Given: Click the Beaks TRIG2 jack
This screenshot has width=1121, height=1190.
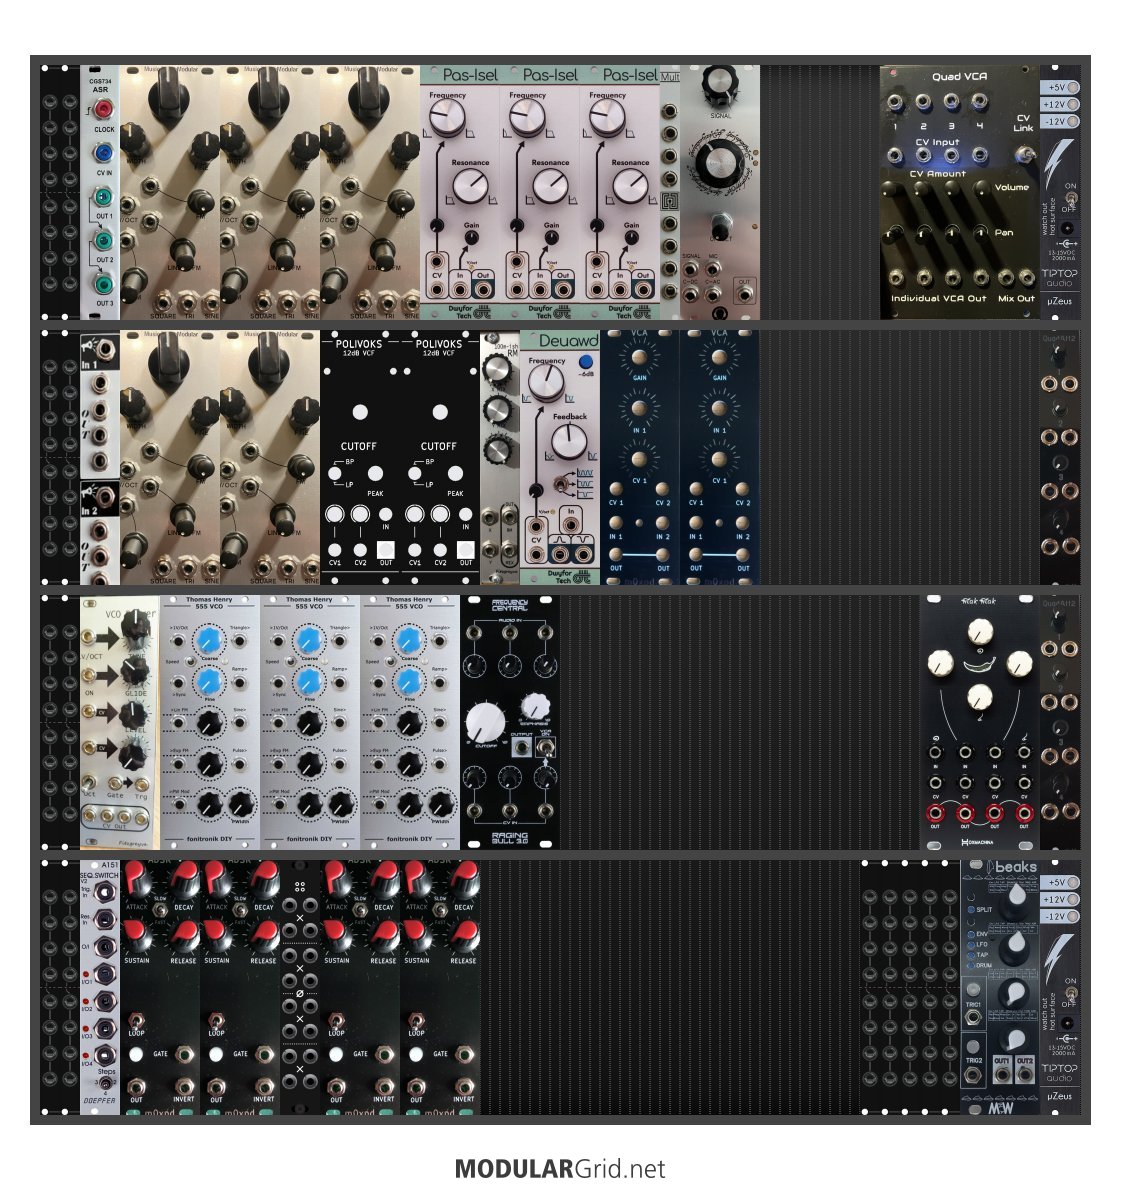Looking at the screenshot, I should point(973,1075).
